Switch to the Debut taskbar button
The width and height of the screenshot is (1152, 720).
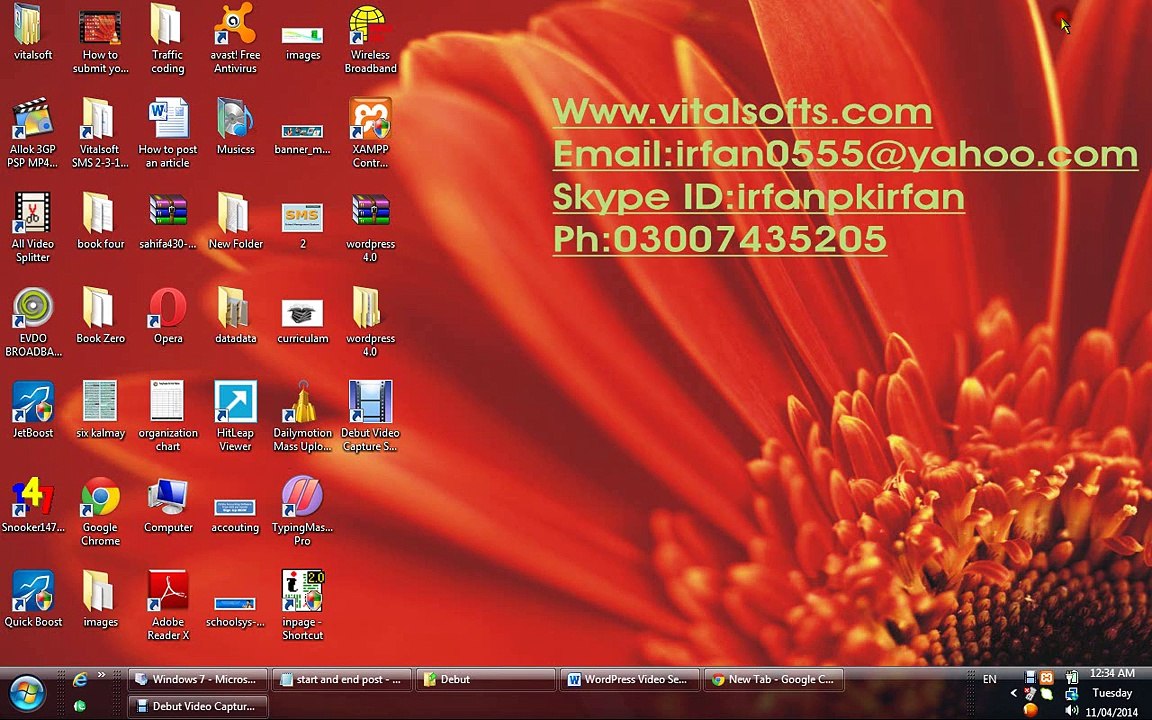click(486, 680)
